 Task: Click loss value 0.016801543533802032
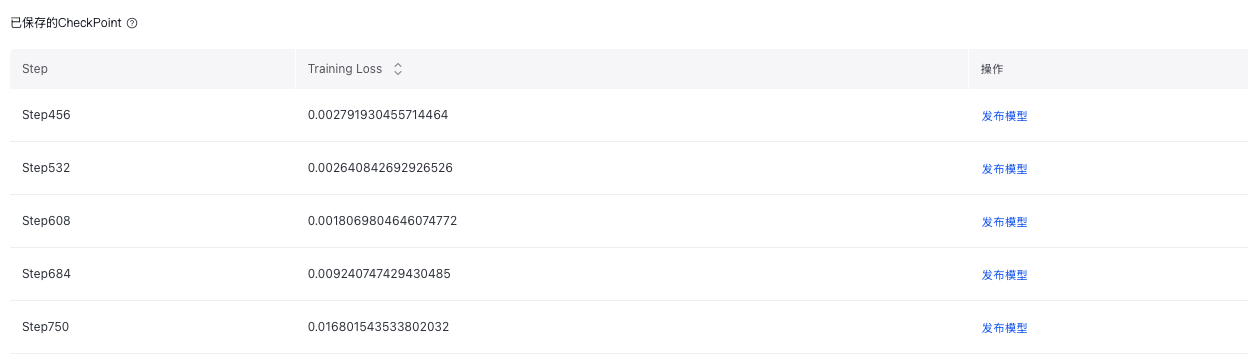pos(378,327)
